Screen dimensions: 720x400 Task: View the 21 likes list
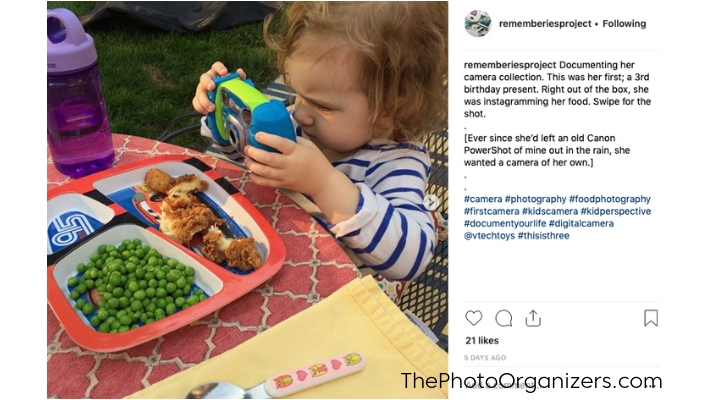pyautogui.click(x=482, y=340)
